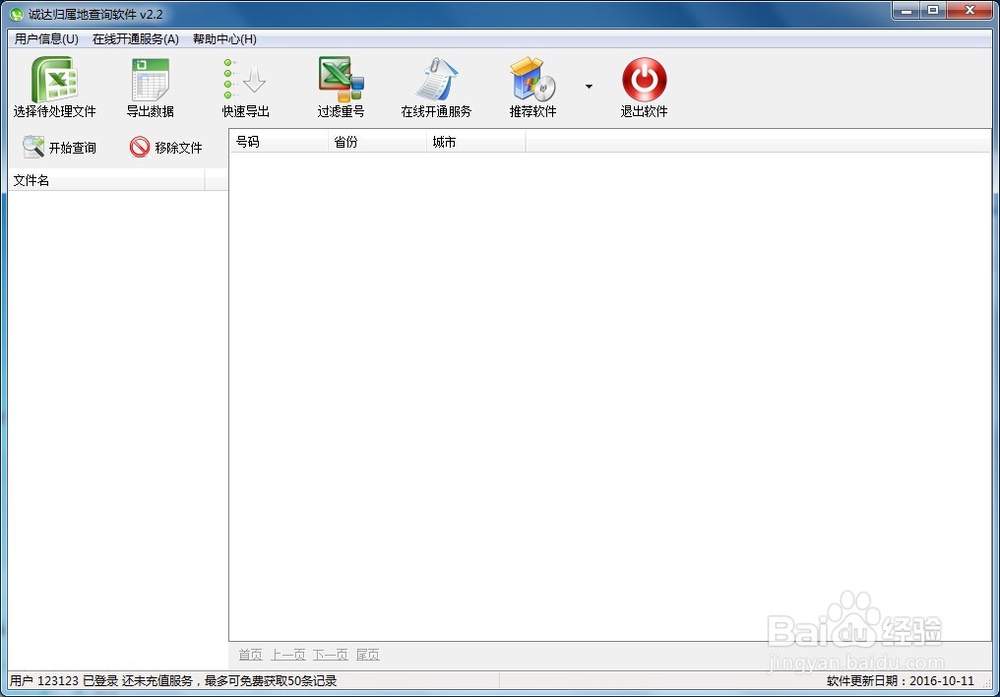Click the 上一页 pagination link

click(288, 655)
